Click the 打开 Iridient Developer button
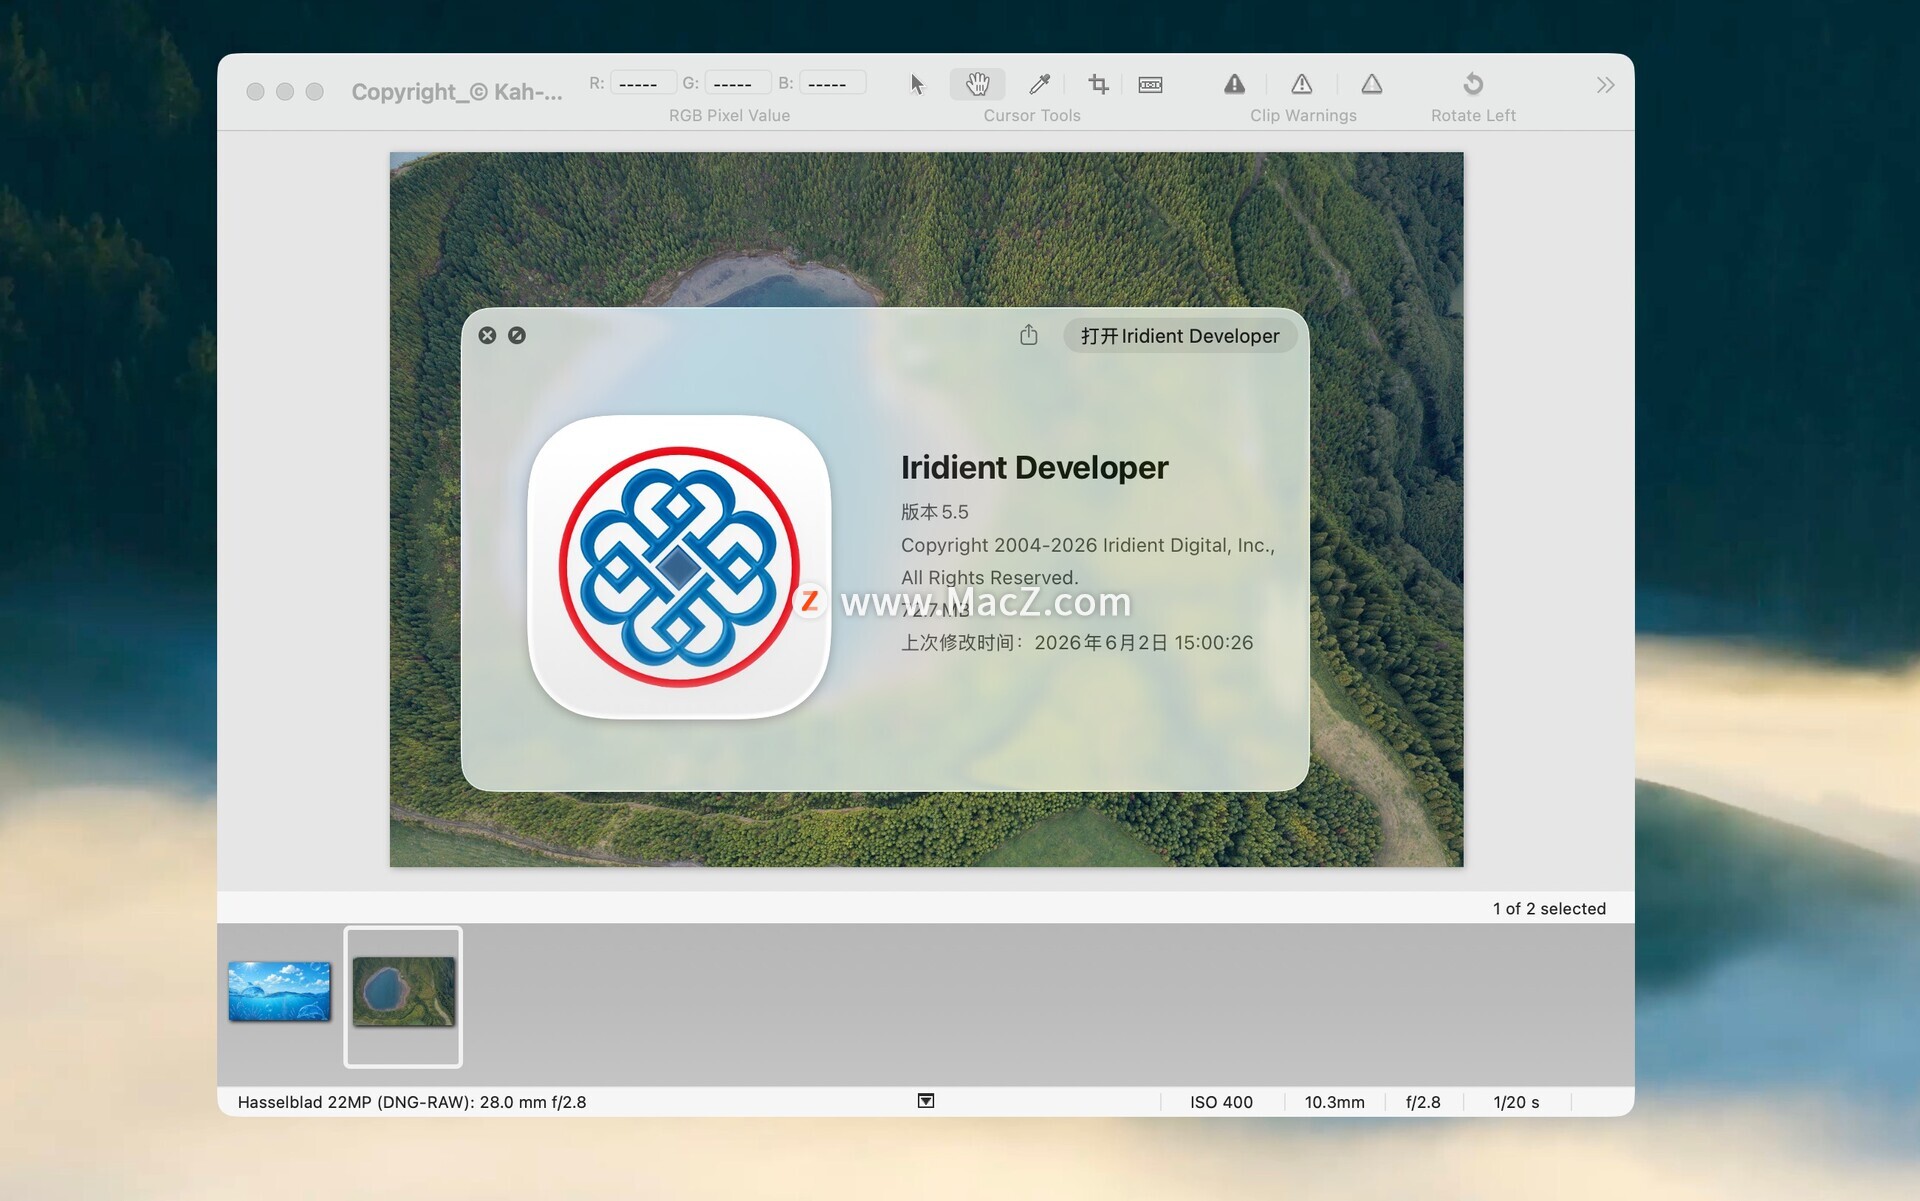Screen dimensions: 1920x1201 (x=1180, y=336)
